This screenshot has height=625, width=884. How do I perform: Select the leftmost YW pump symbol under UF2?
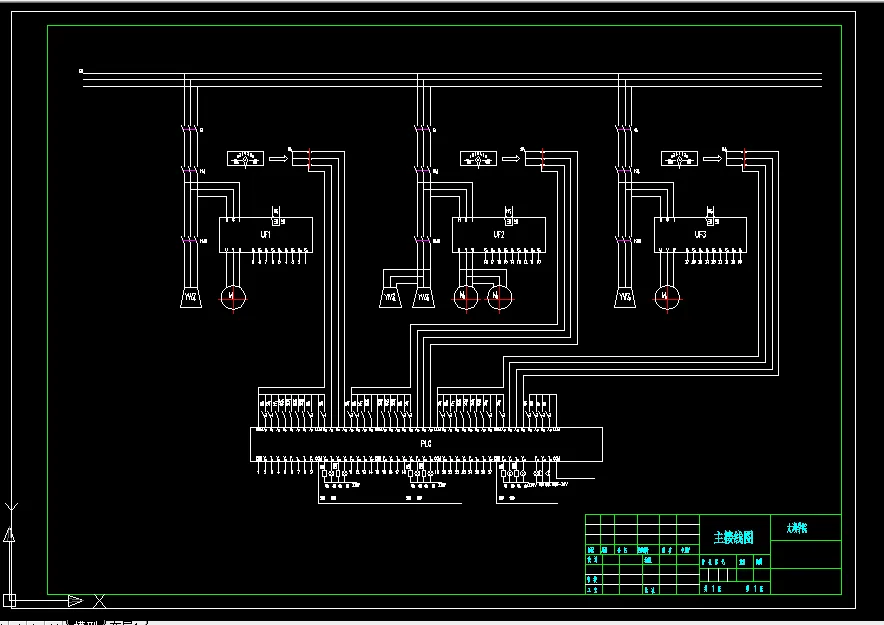390,298
